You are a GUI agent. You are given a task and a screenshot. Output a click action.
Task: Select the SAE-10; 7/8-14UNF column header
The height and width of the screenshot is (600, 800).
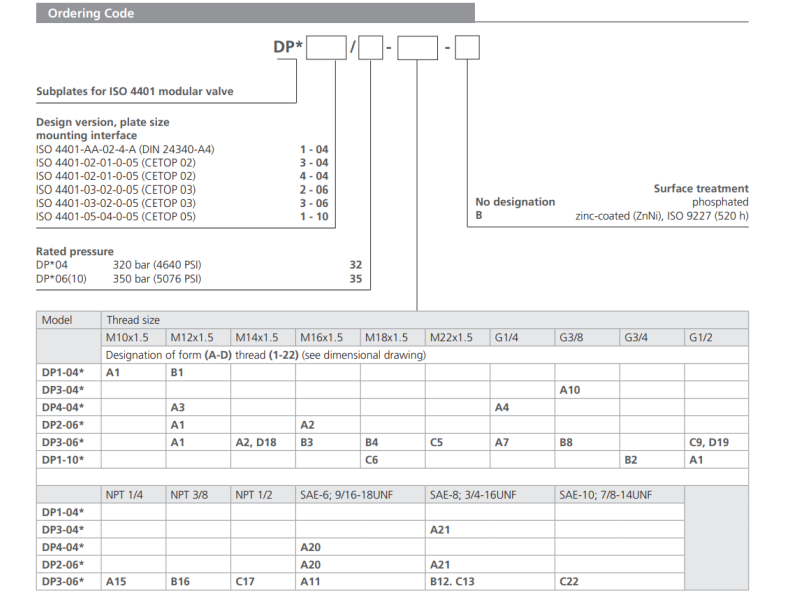tap(605, 494)
